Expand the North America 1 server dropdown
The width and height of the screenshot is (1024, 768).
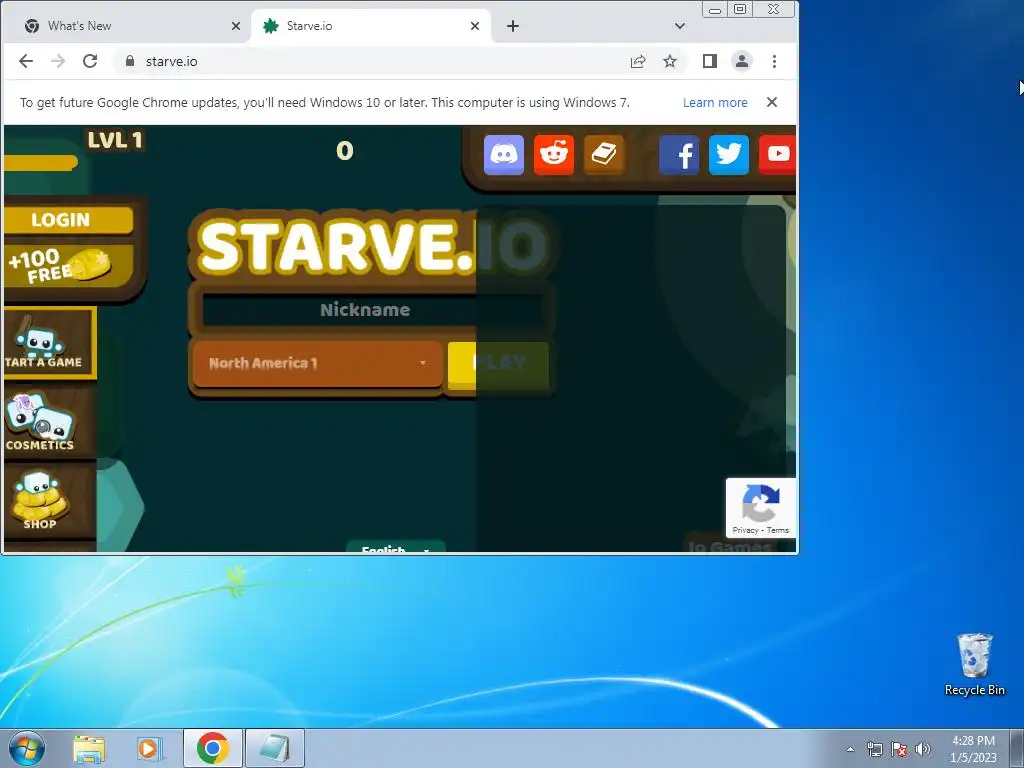pyautogui.click(x=317, y=363)
